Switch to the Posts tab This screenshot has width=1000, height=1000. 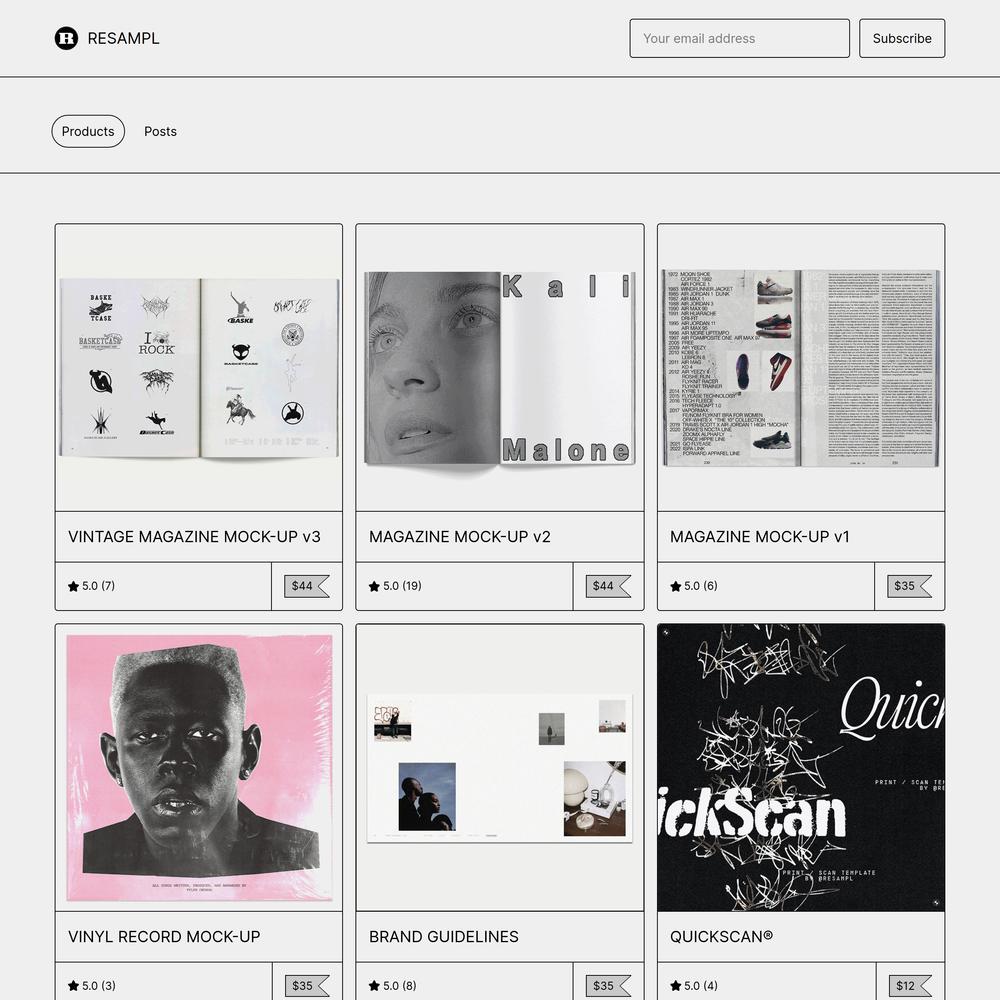160,131
